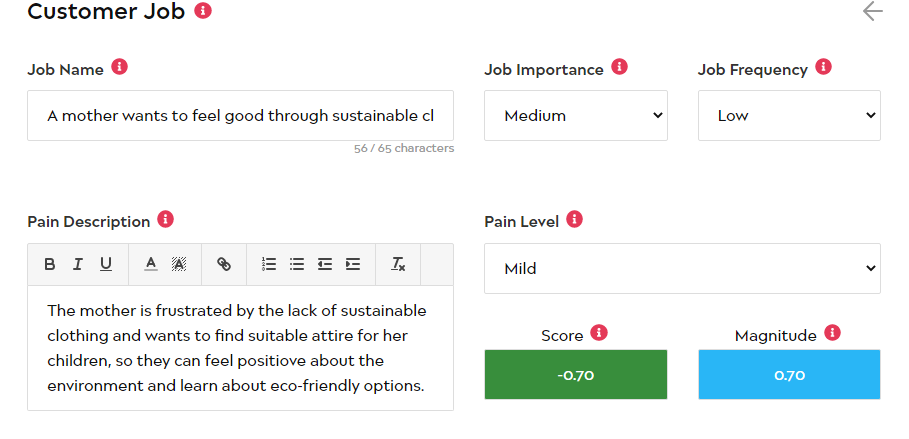Open Job Importance dropdown set to Medium

(576, 115)
